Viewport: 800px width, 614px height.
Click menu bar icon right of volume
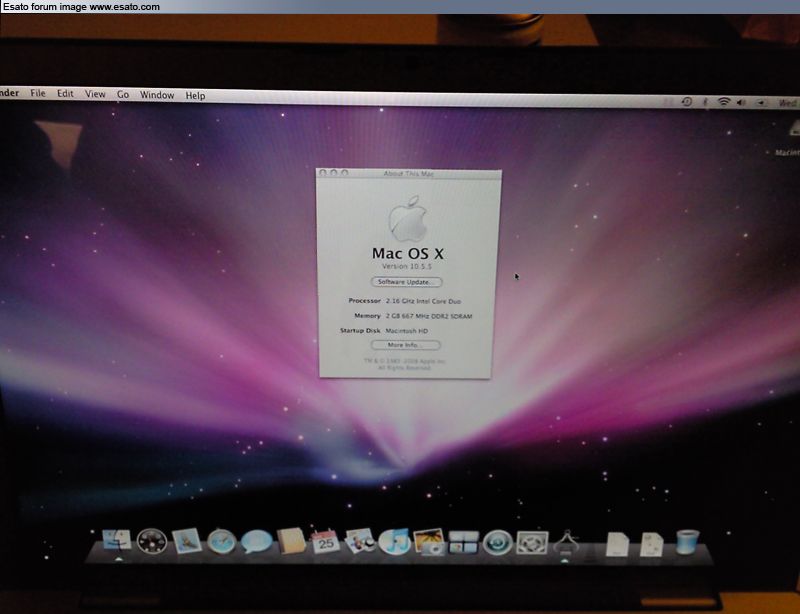[x=761, y=103]
